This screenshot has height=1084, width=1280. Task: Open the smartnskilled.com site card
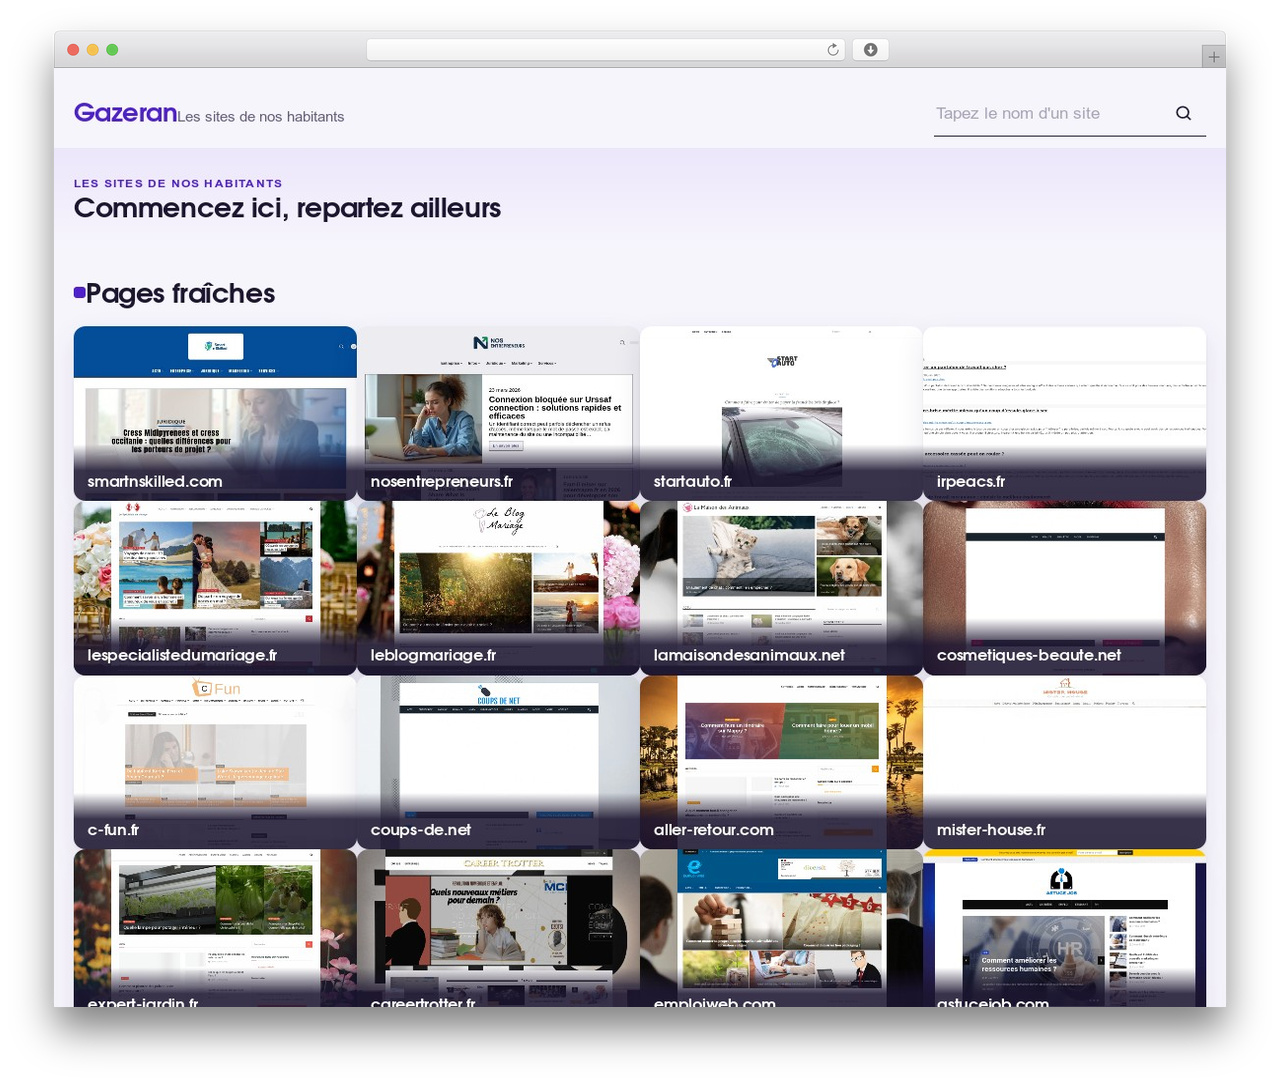(x=215, y=413)
